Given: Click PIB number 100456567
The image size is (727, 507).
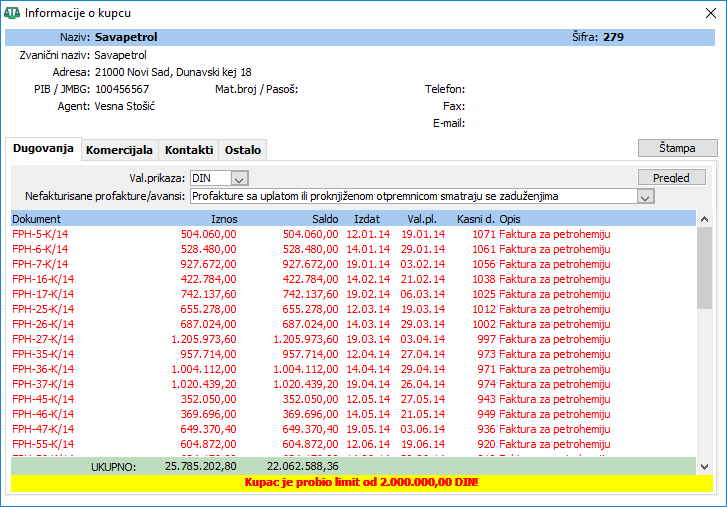Looking at the screenshot, I should click(122, 89).
